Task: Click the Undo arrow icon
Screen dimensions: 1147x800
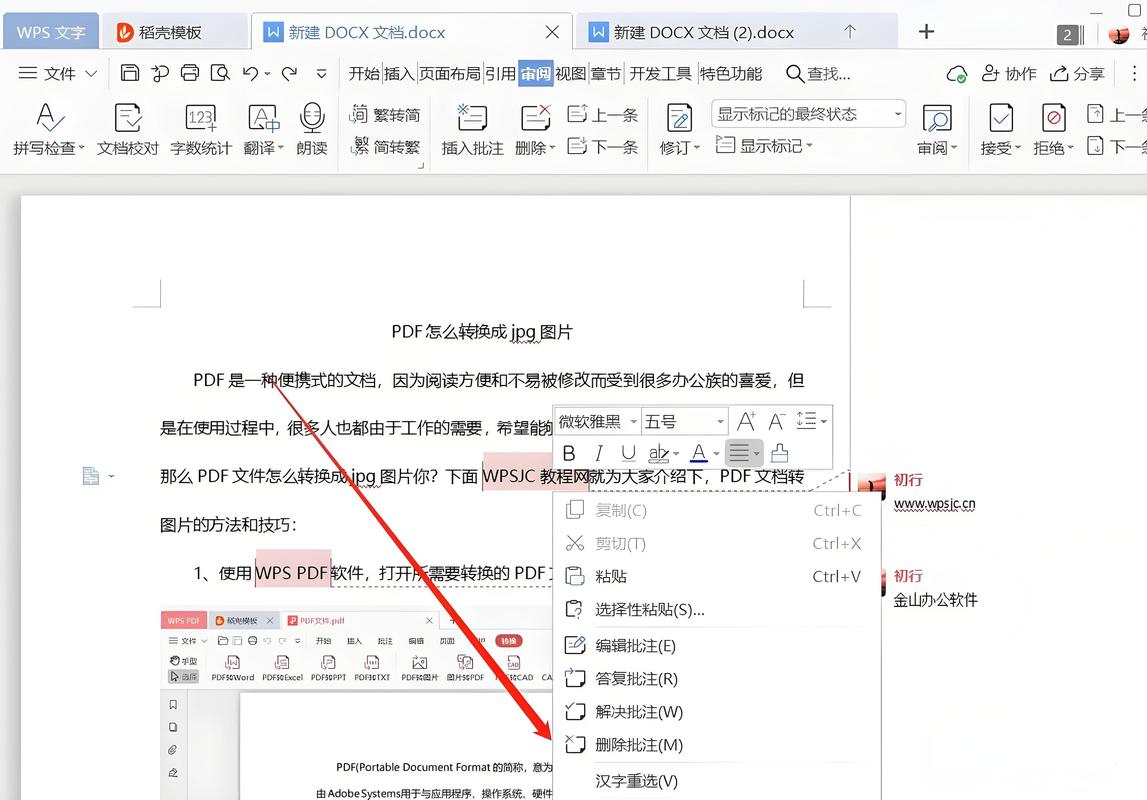Action: point(251,73)
